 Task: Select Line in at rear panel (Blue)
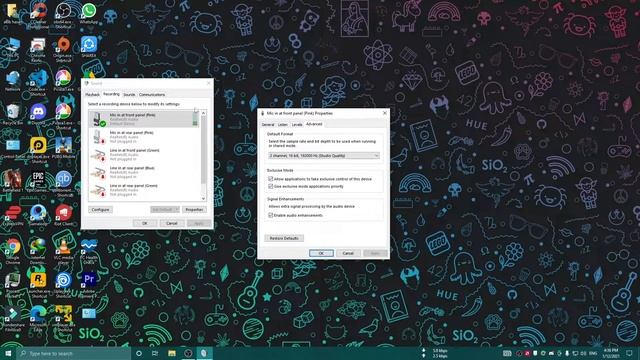(x=144, y=172)
